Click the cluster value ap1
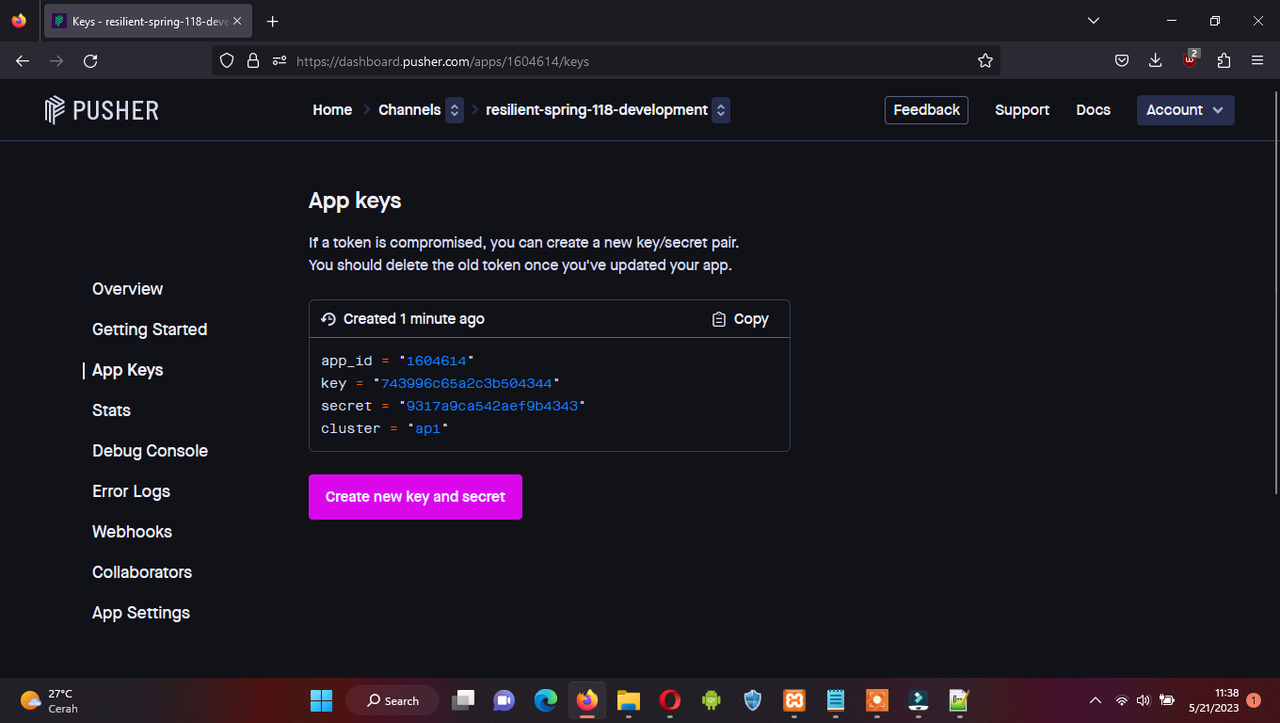Viewport: 1280px width, 723px height. (428, 428)
